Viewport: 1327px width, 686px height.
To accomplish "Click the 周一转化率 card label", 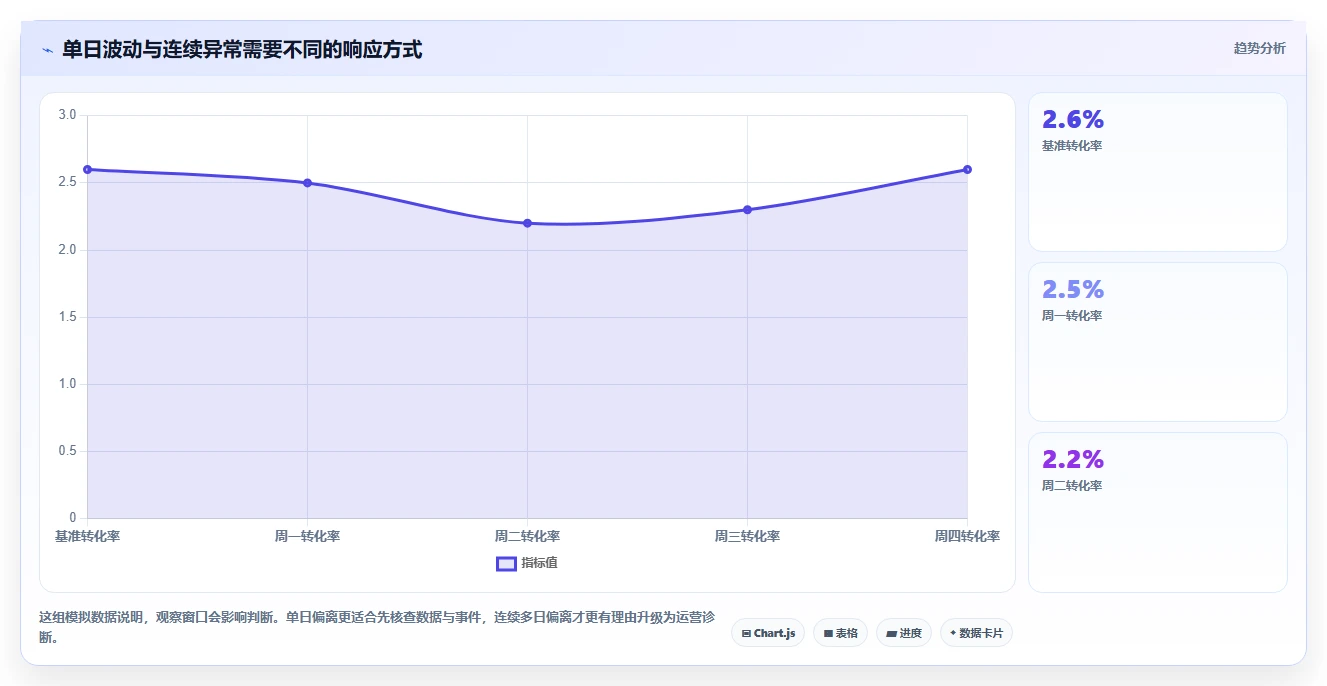I will [1072, 316].
